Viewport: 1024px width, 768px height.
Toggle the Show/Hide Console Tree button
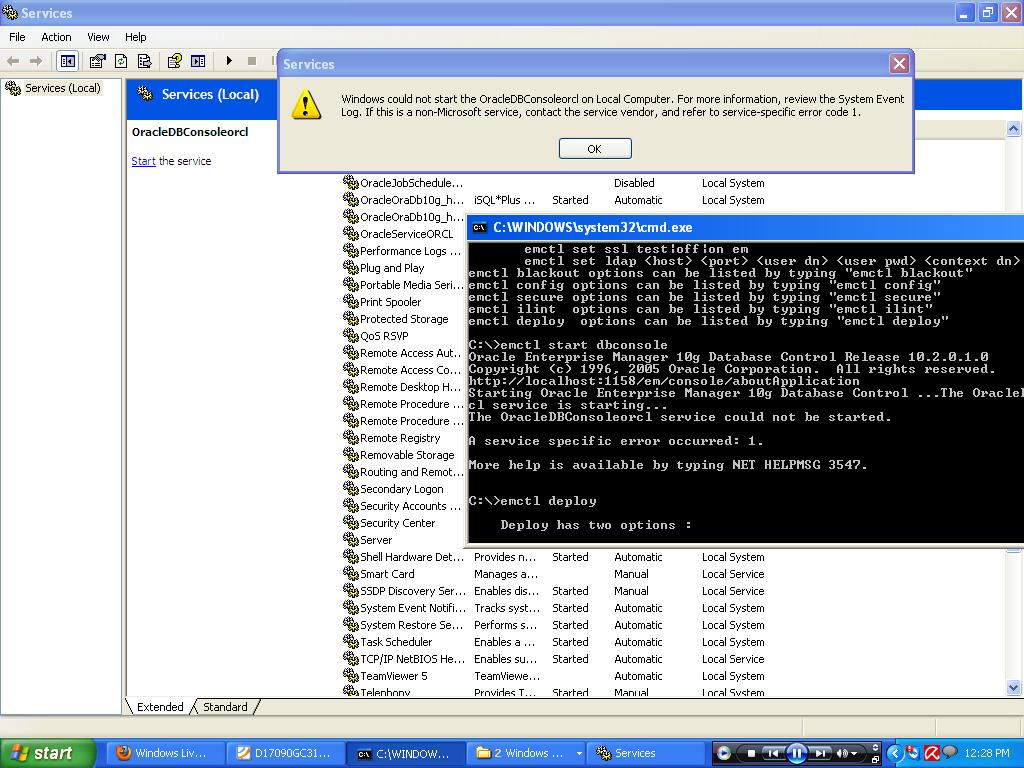pyautogui.click(x=67, y=61)
